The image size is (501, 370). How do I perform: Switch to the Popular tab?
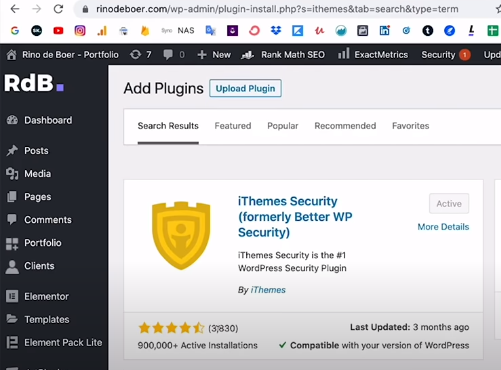[x=283, y=126]
